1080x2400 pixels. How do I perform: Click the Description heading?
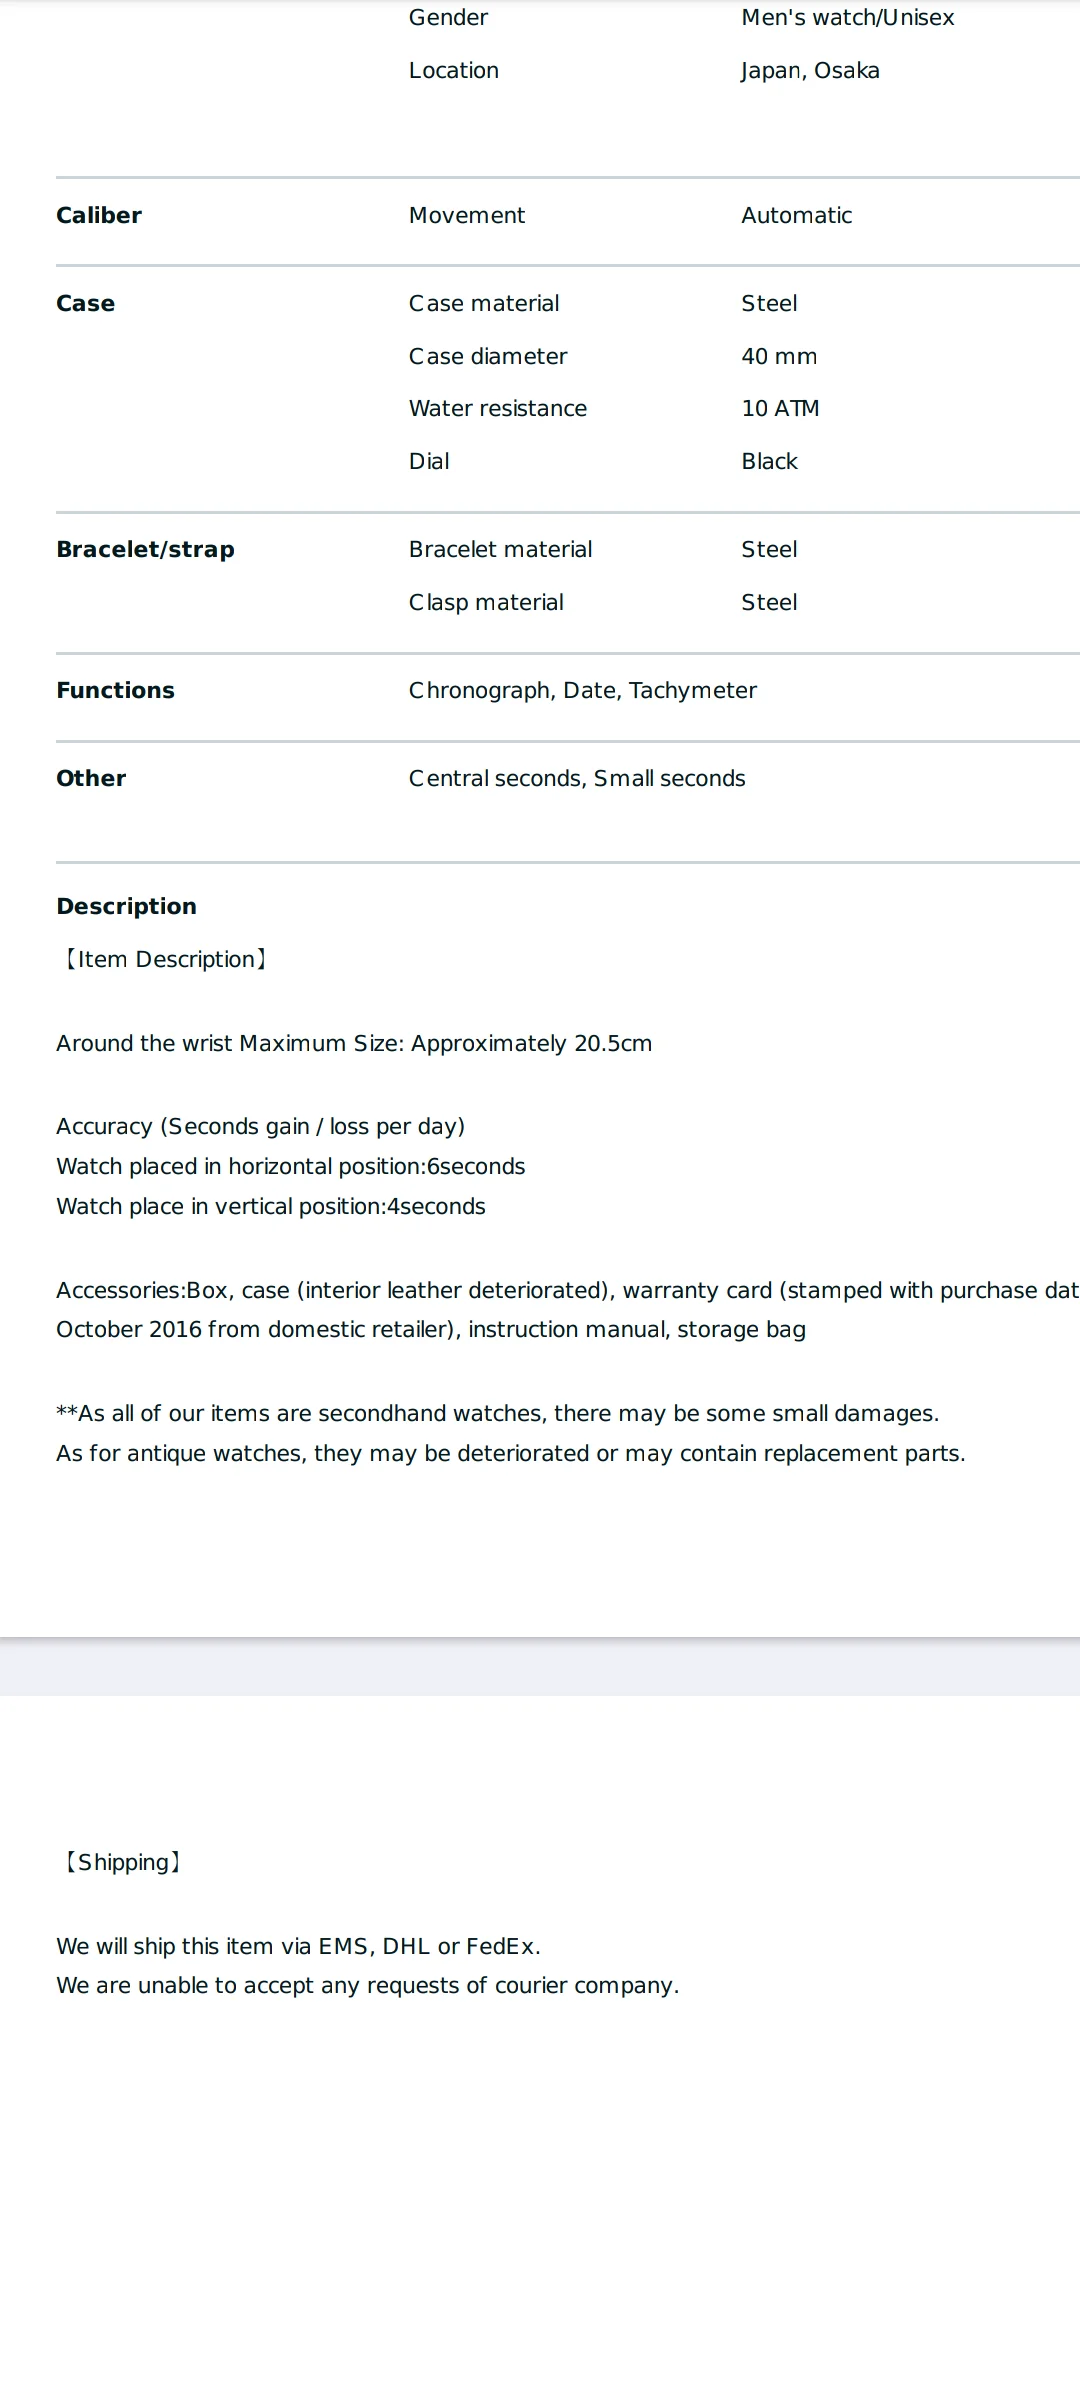click(x=126, y=906)
